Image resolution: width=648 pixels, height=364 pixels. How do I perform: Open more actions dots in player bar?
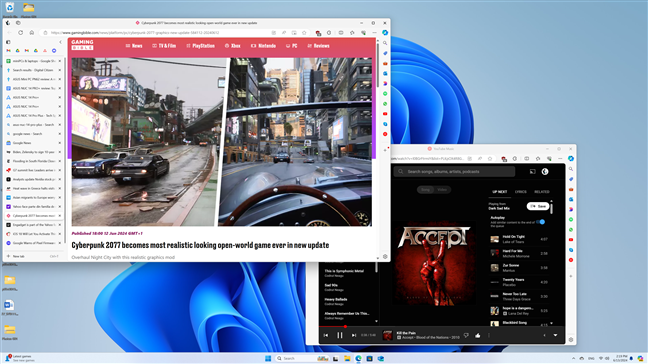tap(488, 335)
